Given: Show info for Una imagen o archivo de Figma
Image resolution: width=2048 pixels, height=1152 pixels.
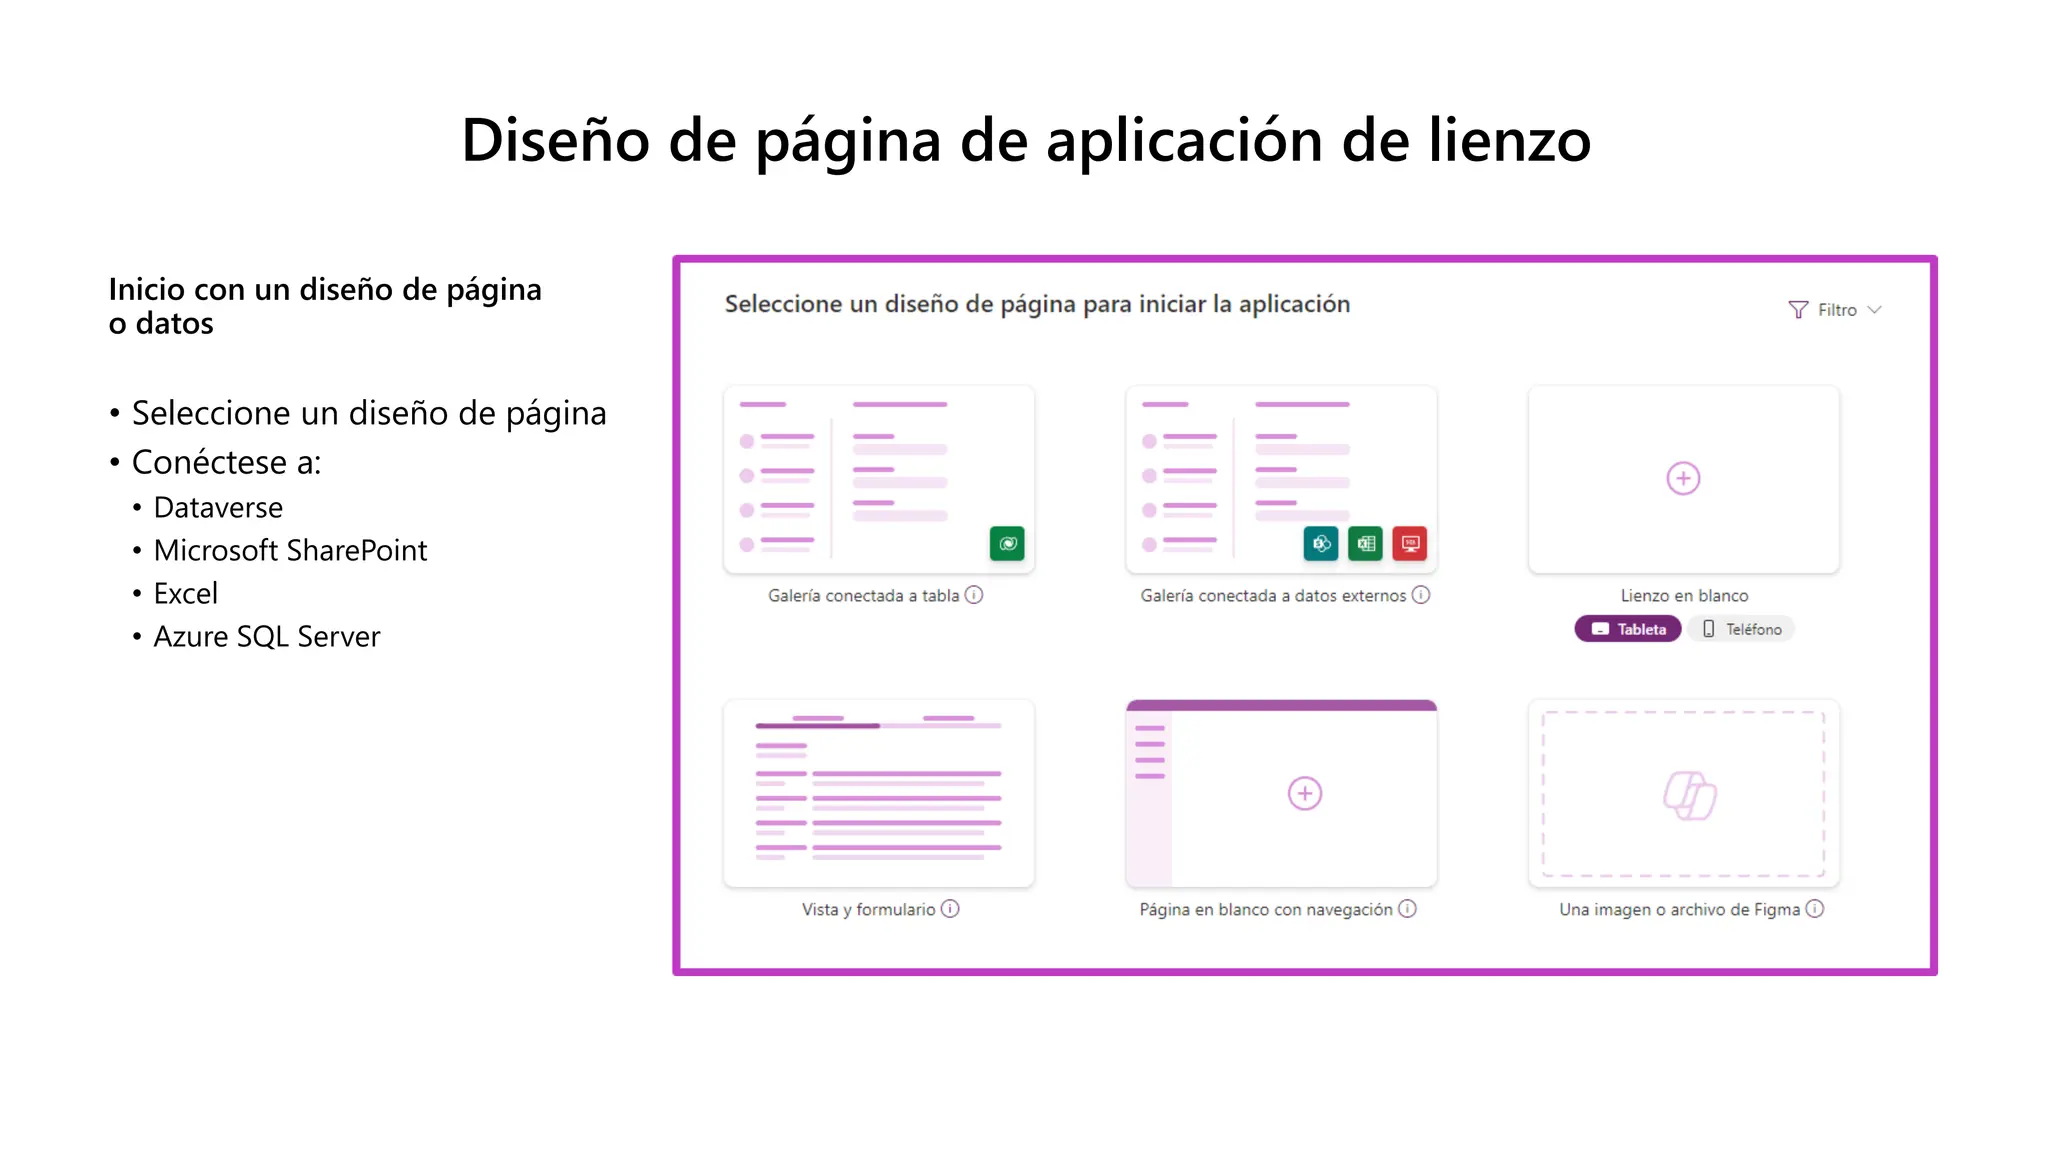Looking at the screenshot, I should coord(1815,909).
